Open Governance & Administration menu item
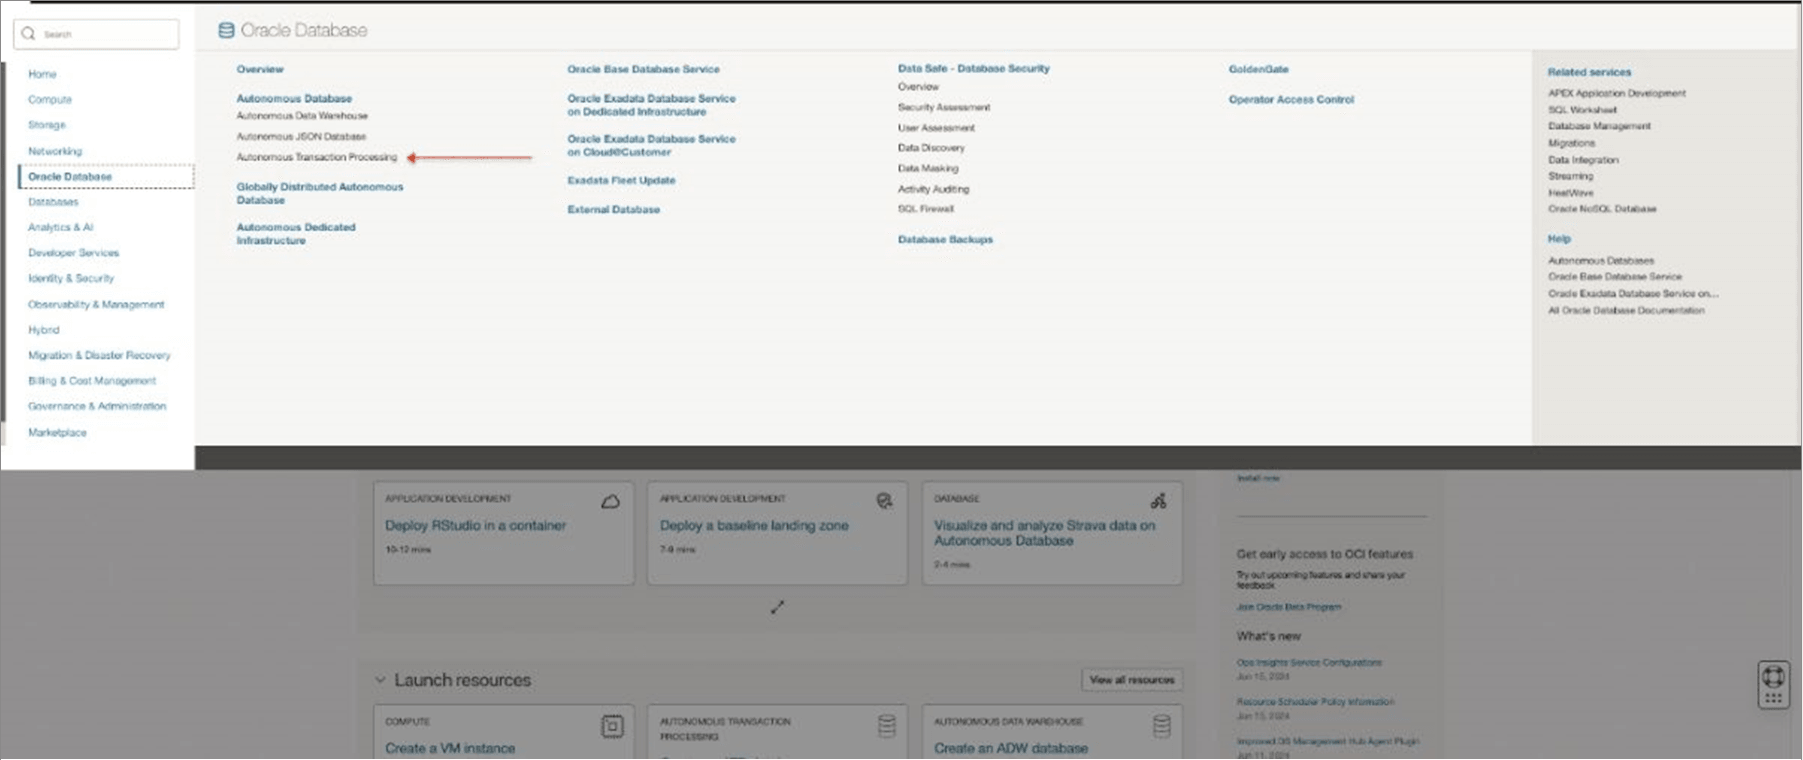The height and width of the screenshot is (760, 1803). [97, 406]
